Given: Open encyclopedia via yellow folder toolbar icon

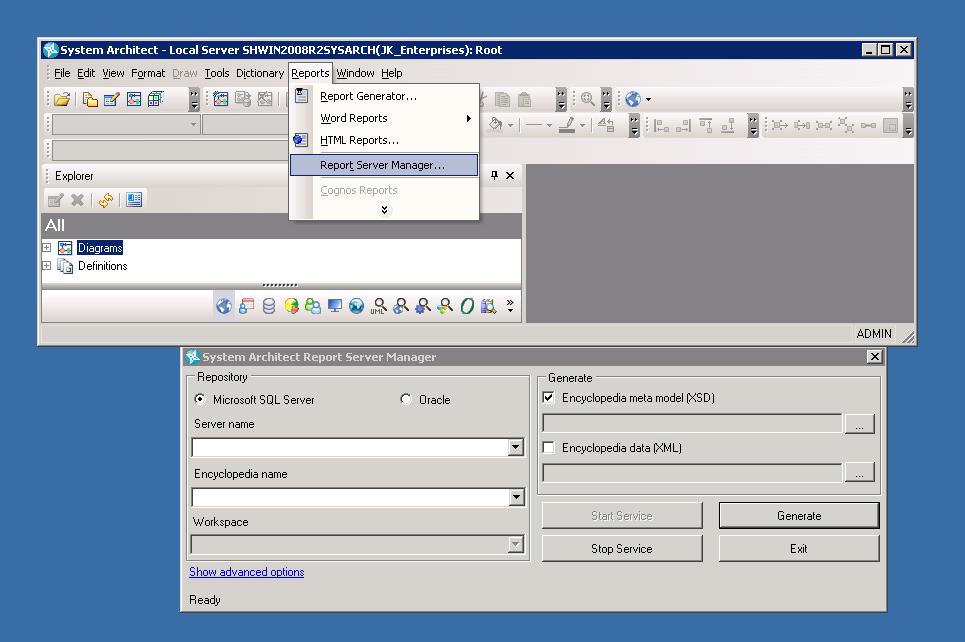Looking at the screenshot, I should click(62, 99).
